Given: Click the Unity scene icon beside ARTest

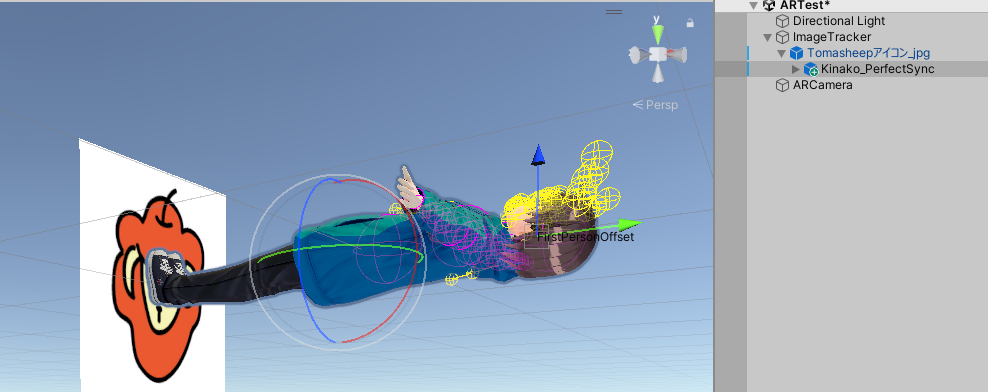Looking at the screenshot, I should [x=768, y=6].
